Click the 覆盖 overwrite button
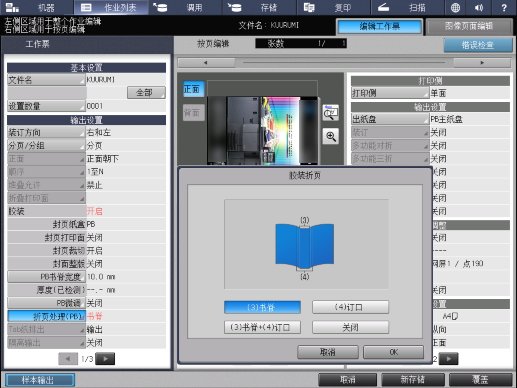The height and width of the screenshot is (388, 517). coord(481,380)
